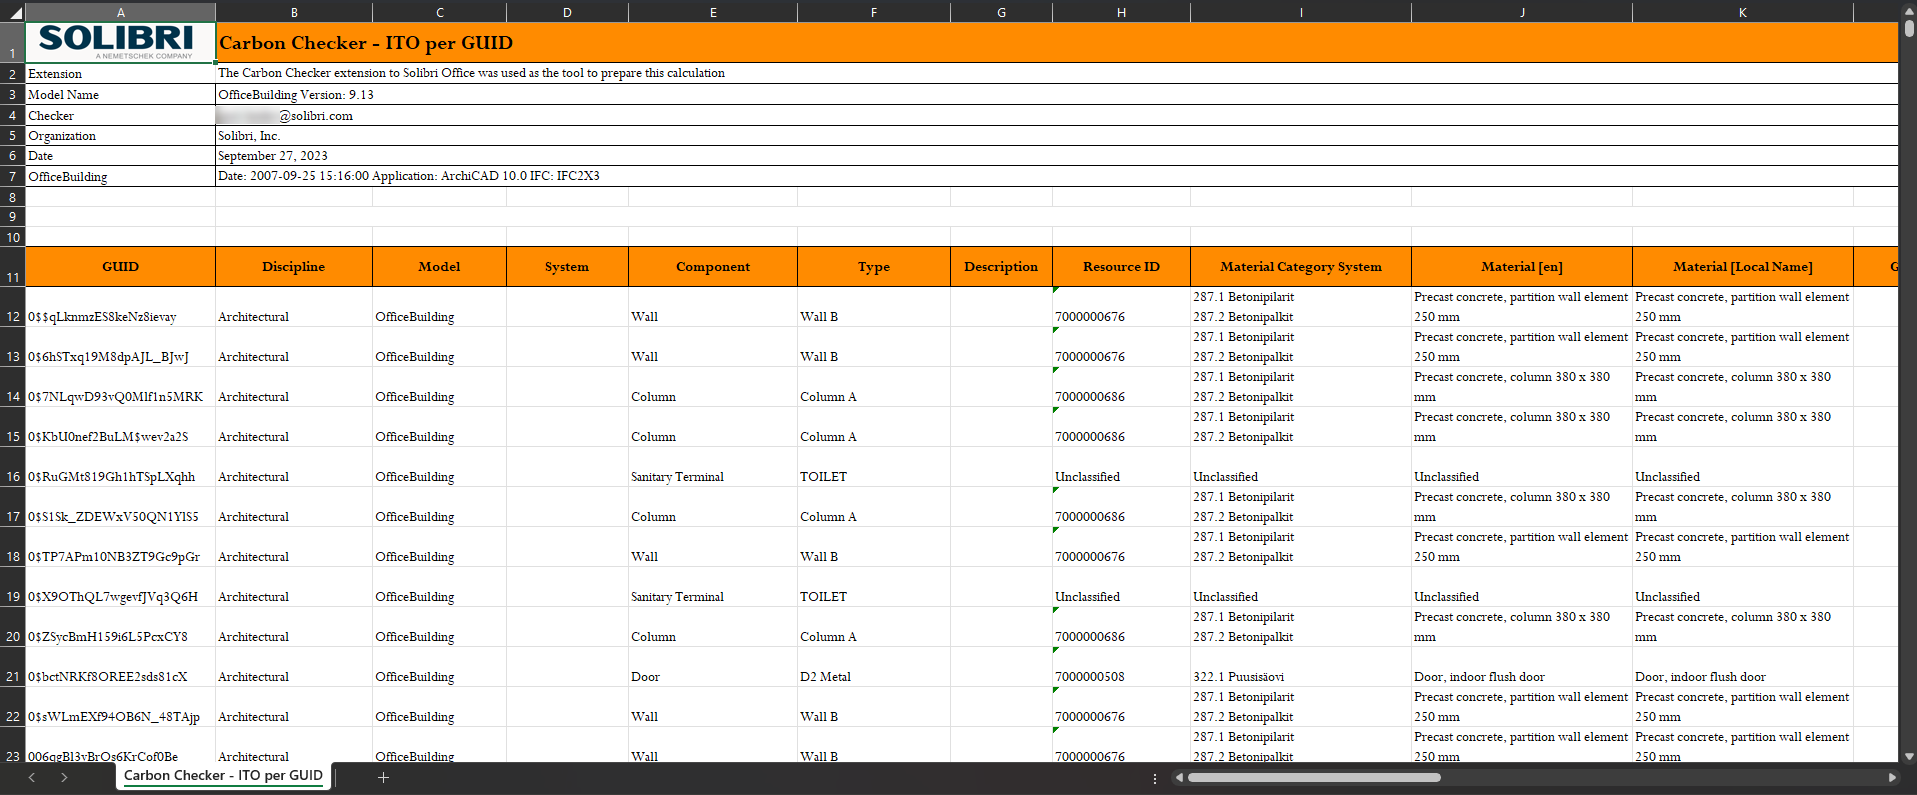Viewport: 1917px width, 795px height.
Task: Click Wall B type cell in row 18
Action: click(x=874, y=547)
